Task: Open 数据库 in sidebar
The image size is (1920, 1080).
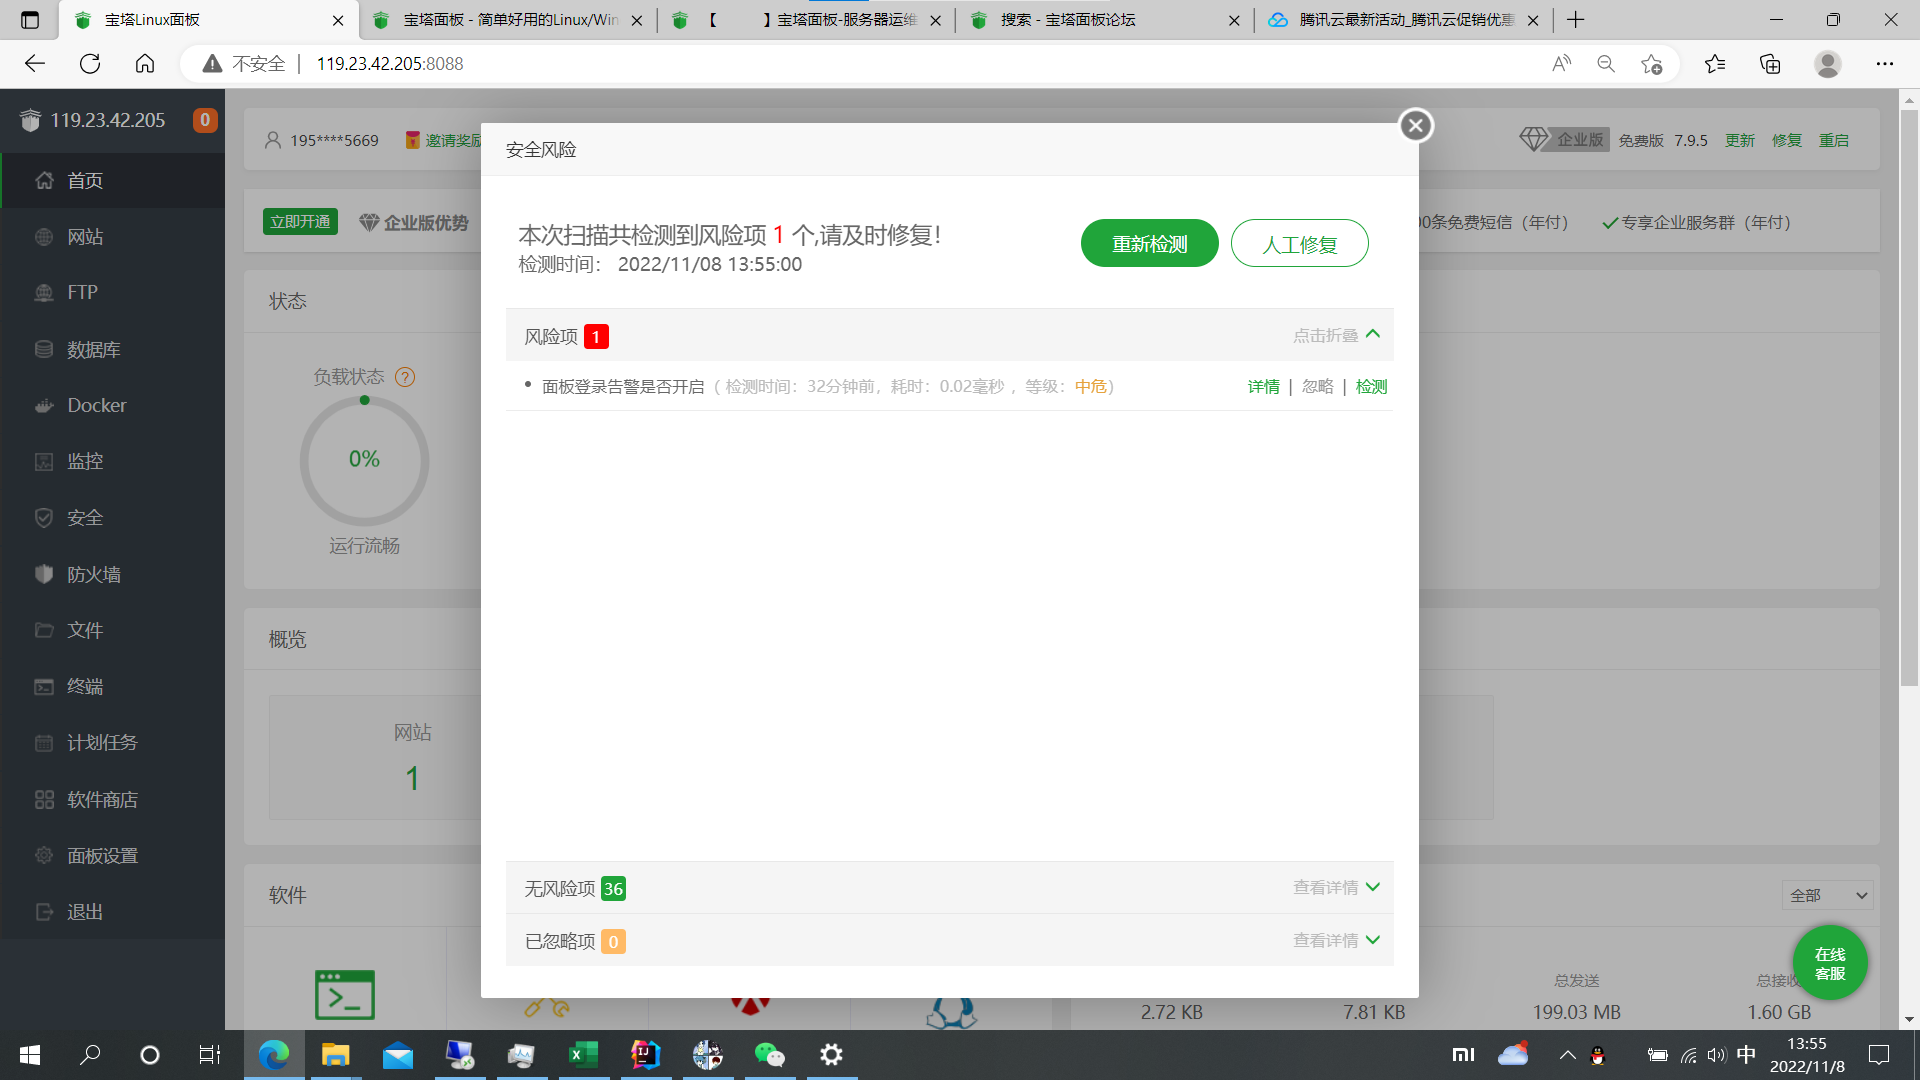Action: (112, 350)
